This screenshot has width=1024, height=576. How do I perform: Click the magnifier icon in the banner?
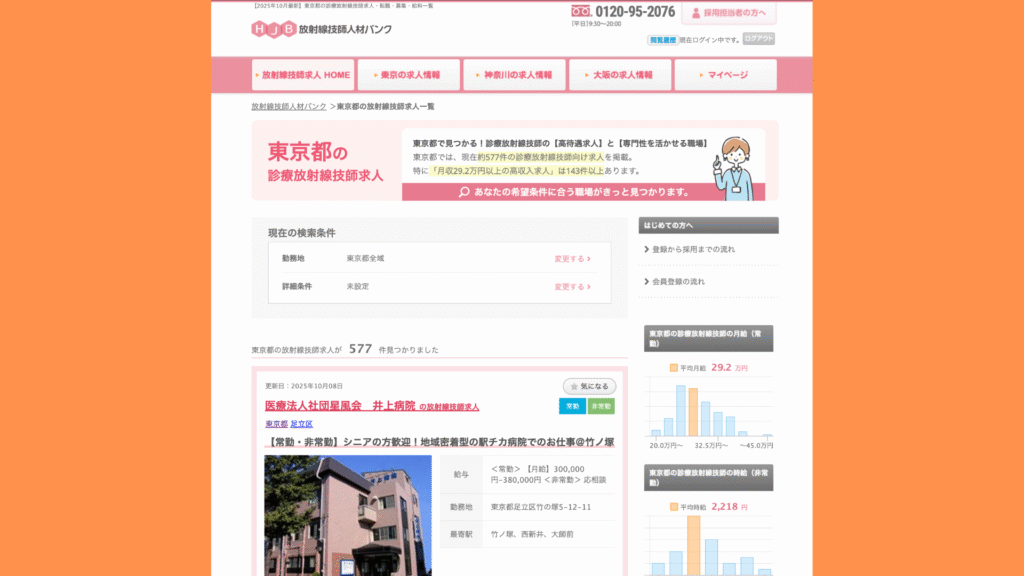[x=464, y=192]
